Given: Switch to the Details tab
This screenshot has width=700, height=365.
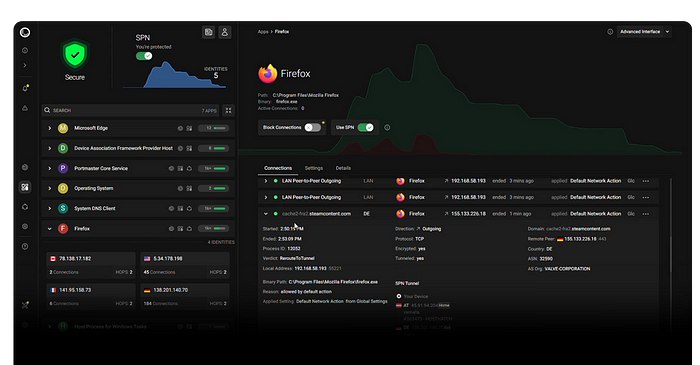Looking at the screenshot, I should [x=343, y=168].
